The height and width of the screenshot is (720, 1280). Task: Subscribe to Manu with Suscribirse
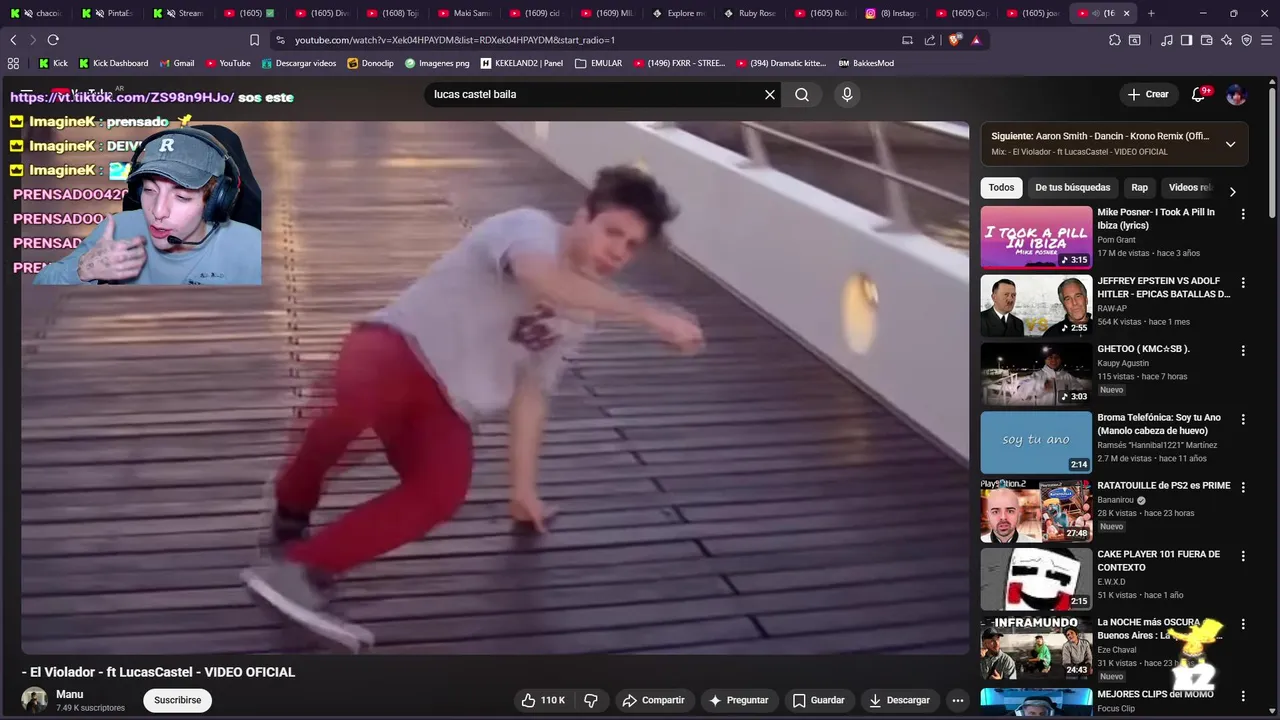[178, 700]
